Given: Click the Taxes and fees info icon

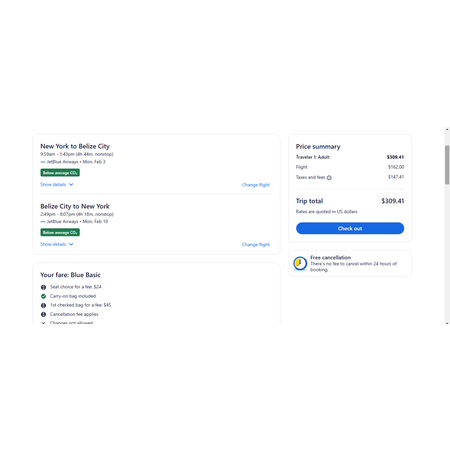Looking at the screenshot, I should 329,178.
